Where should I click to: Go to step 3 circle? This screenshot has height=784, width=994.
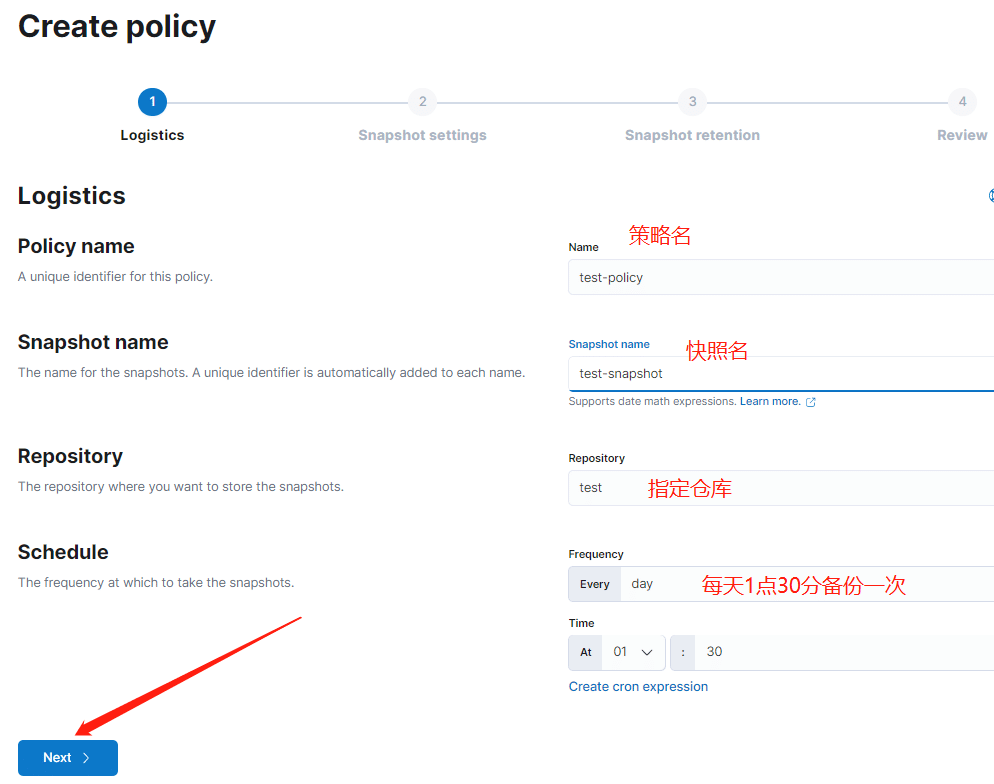[x=692, y=102]
